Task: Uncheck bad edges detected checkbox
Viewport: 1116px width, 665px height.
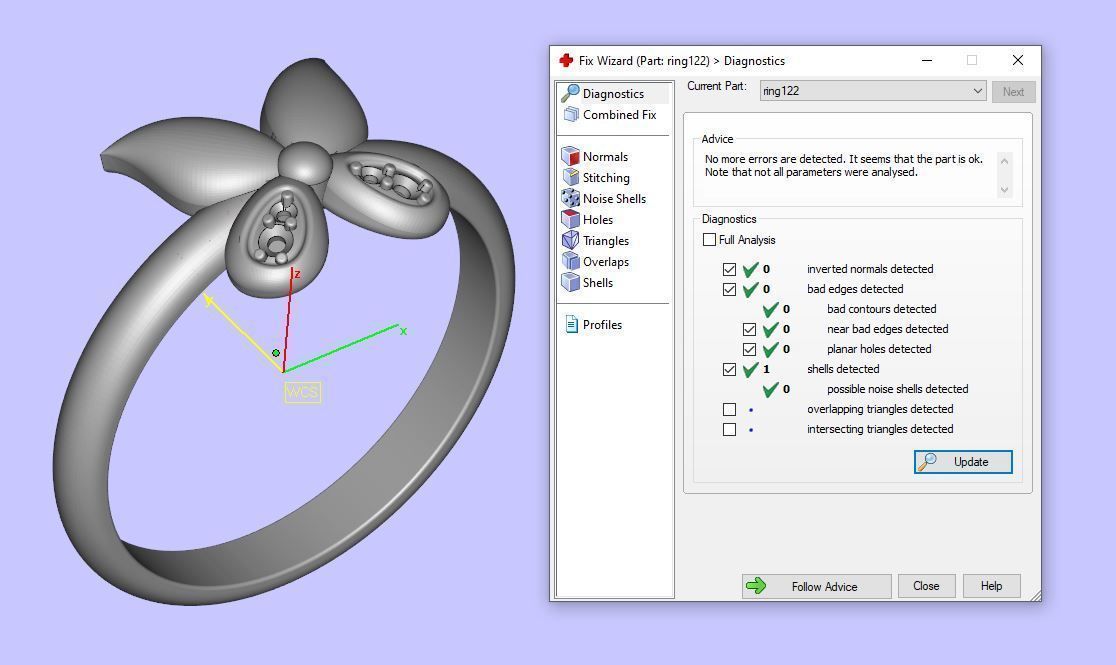Action: [x=729, y=289]
